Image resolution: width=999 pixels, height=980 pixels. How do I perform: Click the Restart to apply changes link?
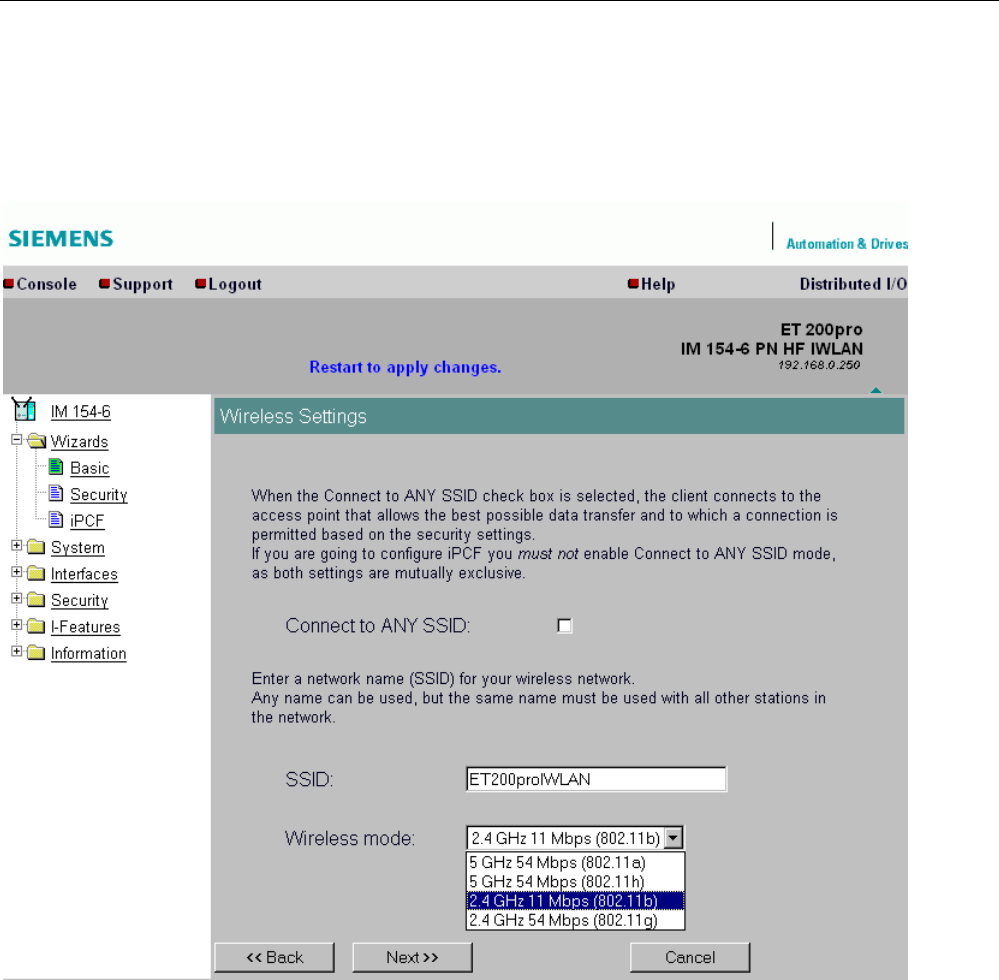pos(405,368)
